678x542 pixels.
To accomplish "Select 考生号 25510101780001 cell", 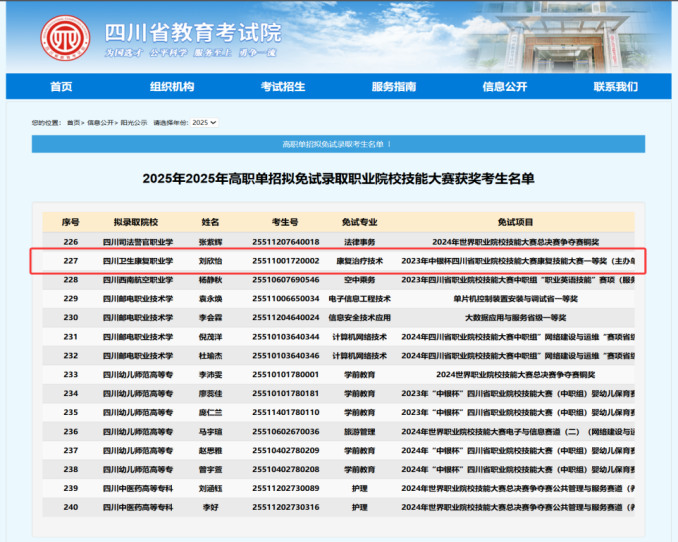I will click(x=285, y=375).
